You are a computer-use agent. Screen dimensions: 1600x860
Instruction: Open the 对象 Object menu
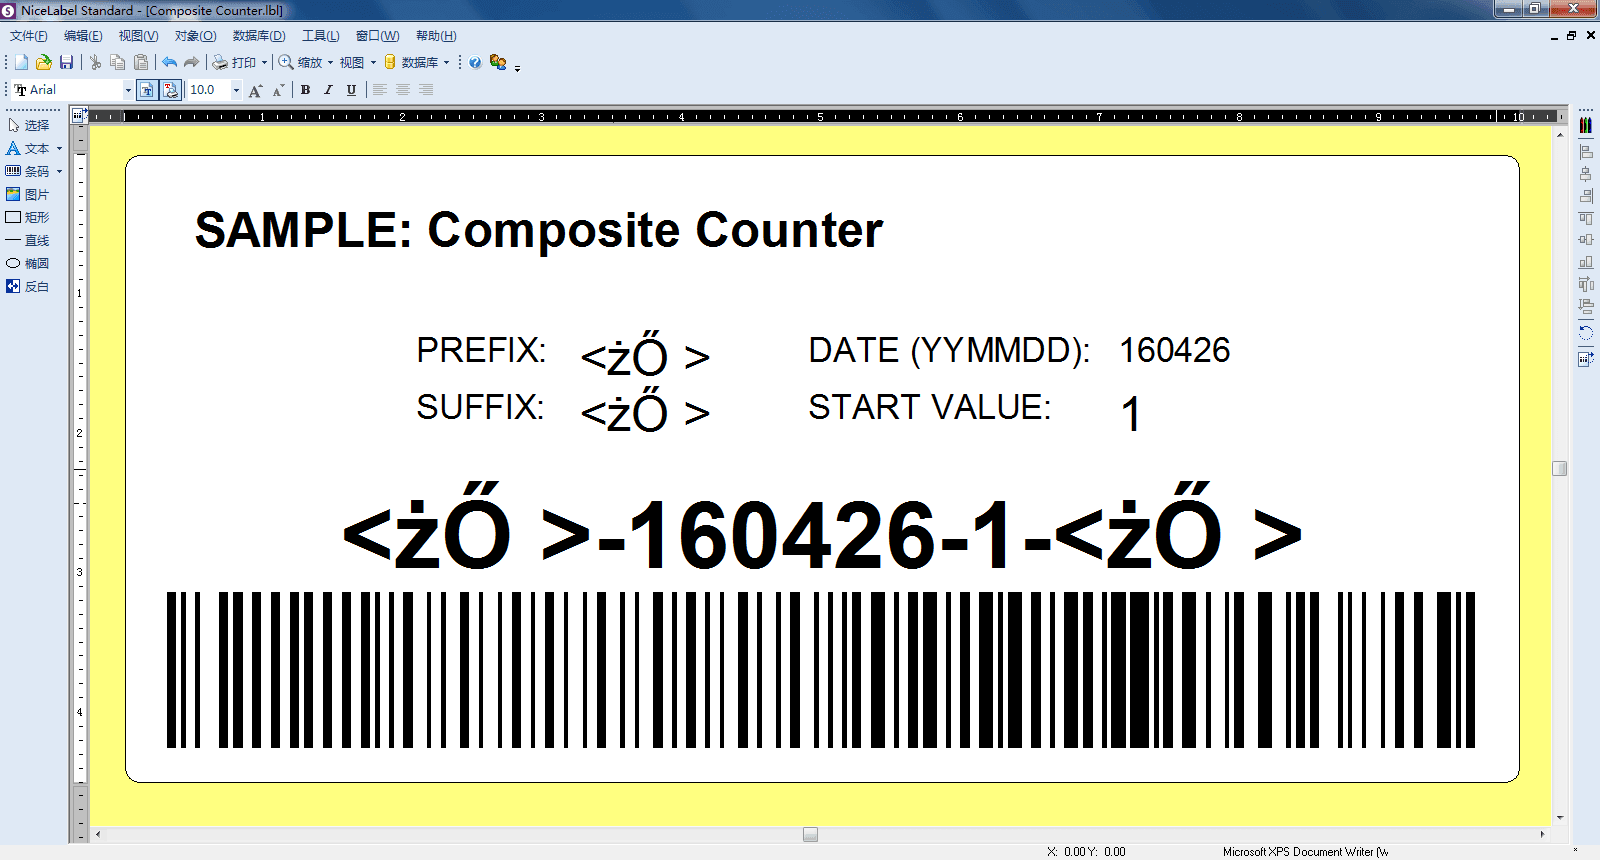click(x=195, y=36)
